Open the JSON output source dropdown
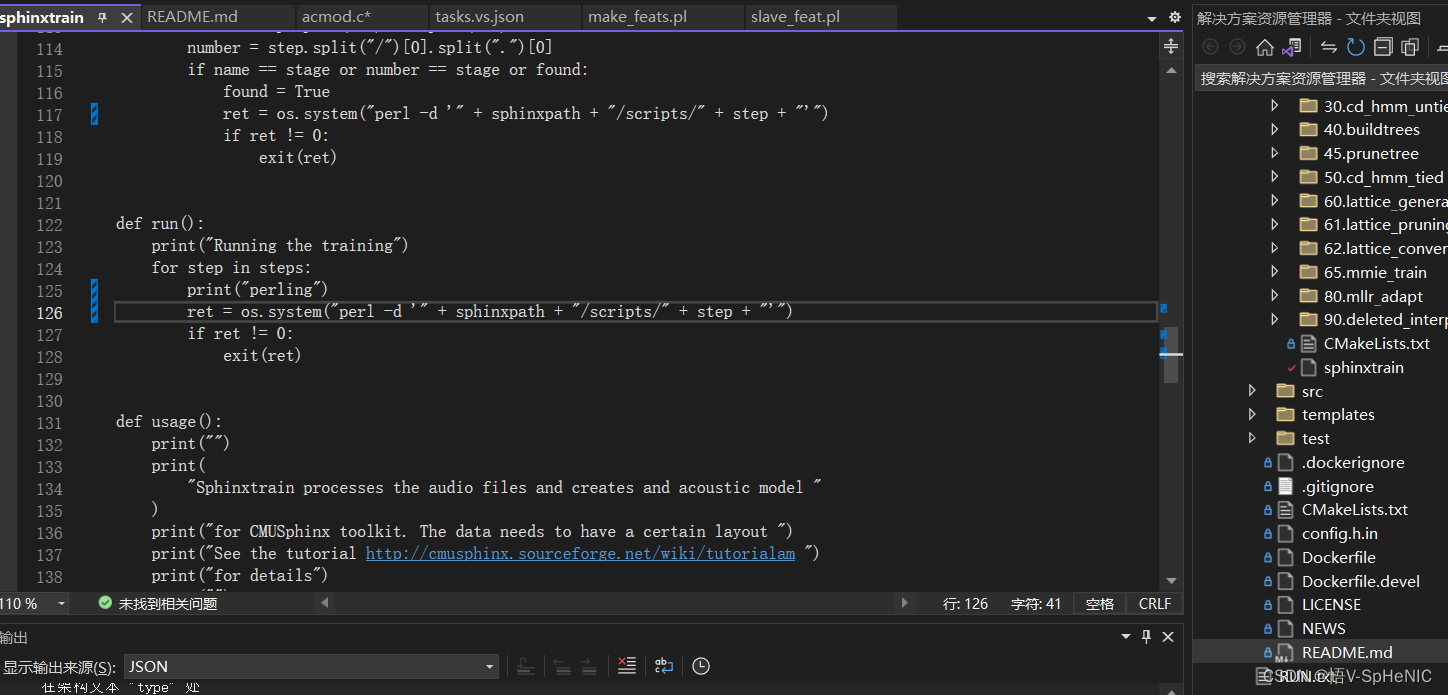1448x695 pixels. [488, 666]
